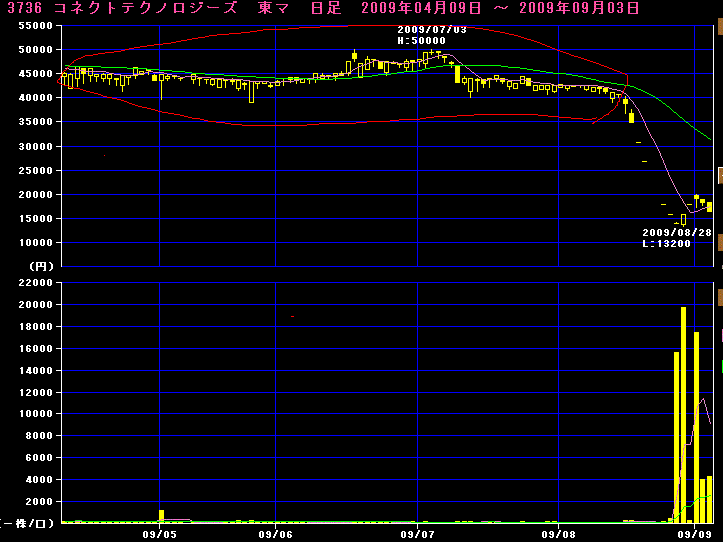The height and width of the screenshot is (542, 723).
Task: Click the 株/口 volume unit label
Action: pyautogui.click(x=30, y=523)
